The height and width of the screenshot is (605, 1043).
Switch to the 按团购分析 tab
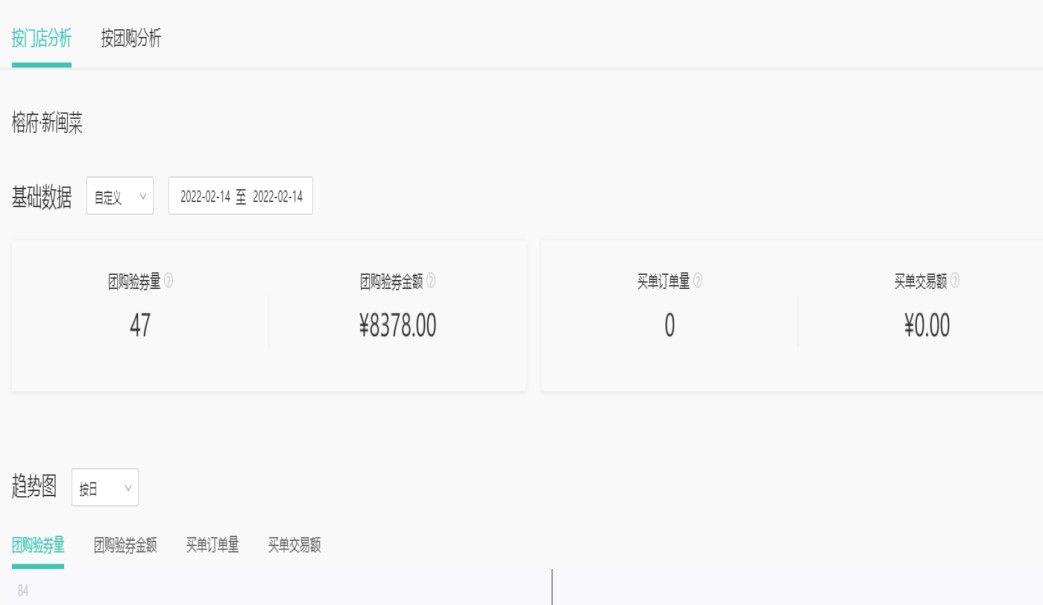[x=131, y=39]
